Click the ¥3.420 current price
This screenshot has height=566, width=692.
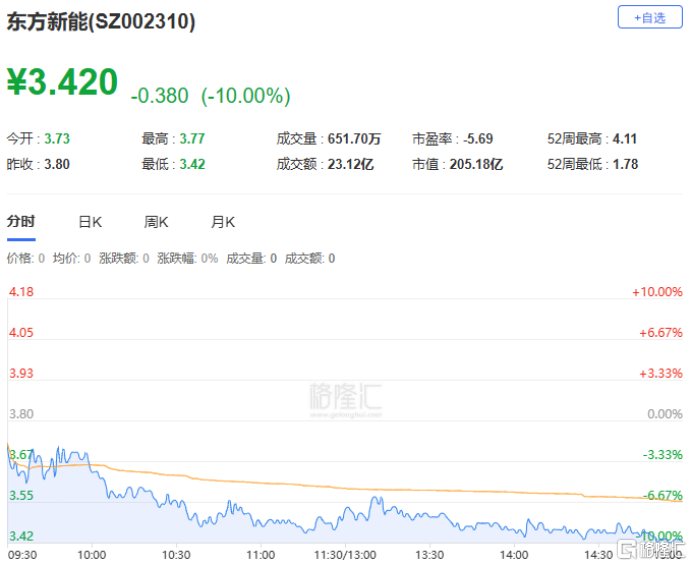coord(63,84)
